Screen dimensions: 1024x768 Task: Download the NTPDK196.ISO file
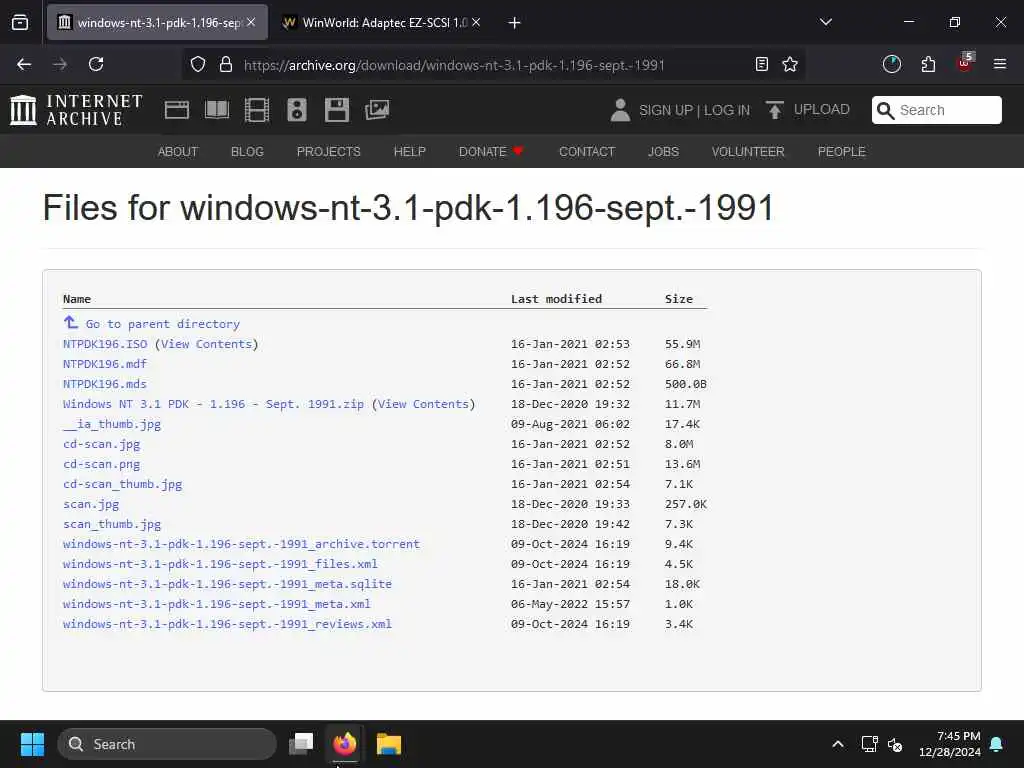tap(105, 344)
